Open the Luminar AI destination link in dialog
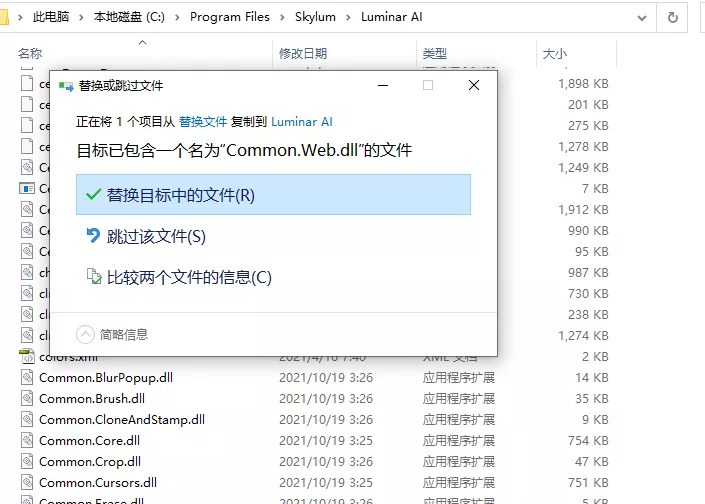 coord(302,122)
